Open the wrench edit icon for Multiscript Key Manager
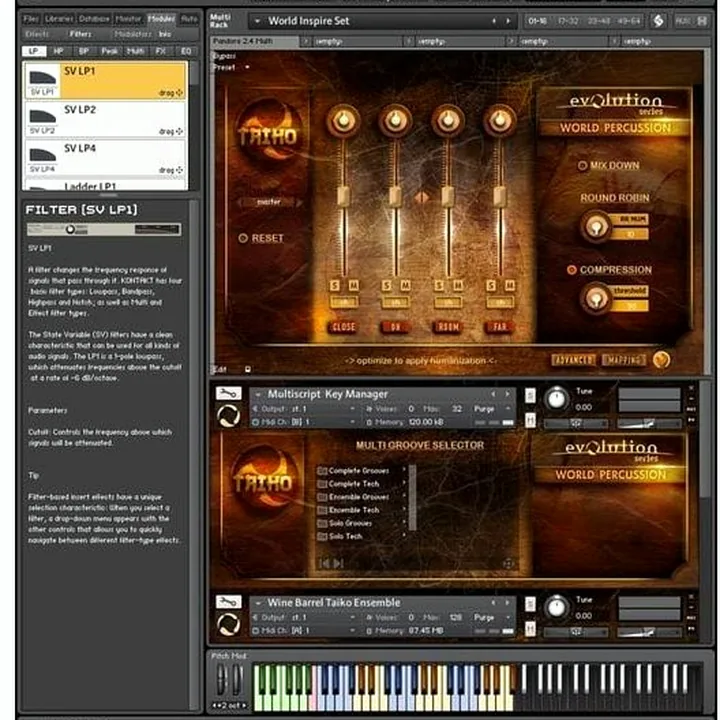720x720 pixels. point(228,394)
